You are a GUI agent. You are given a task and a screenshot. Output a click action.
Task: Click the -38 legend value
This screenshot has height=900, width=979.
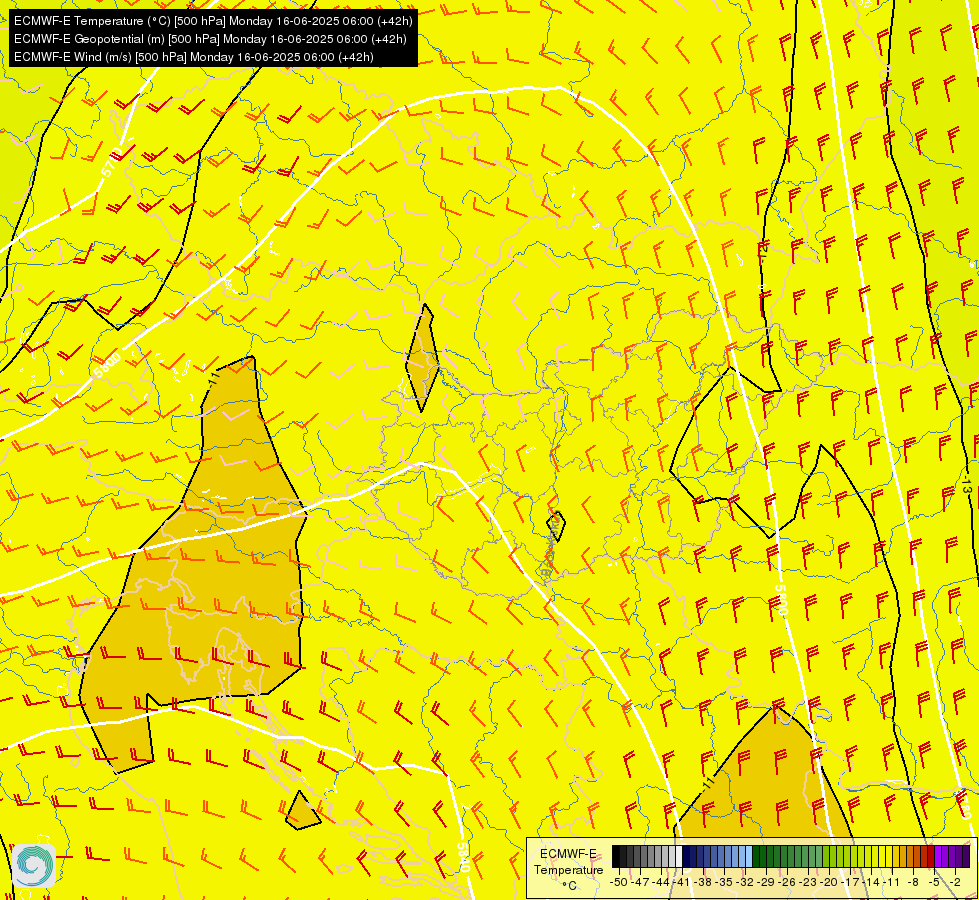703,882
